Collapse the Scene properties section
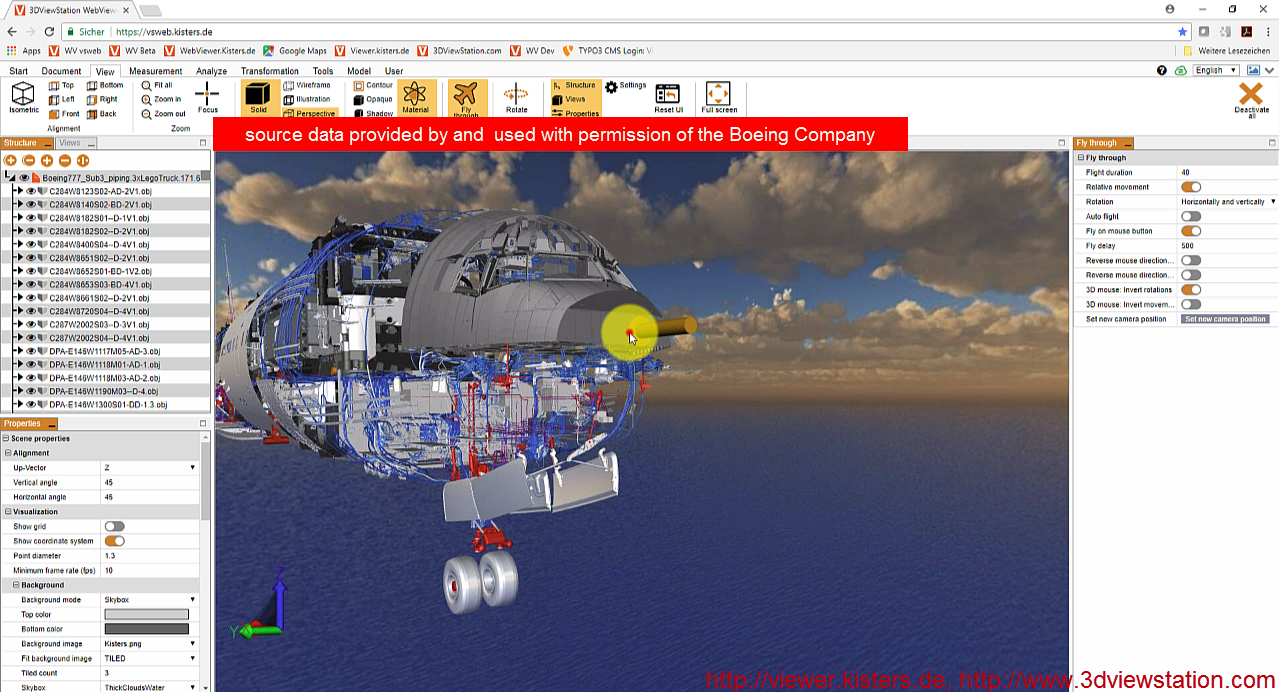The width and height of the screenshot is (1279, 692). point(6,438)
